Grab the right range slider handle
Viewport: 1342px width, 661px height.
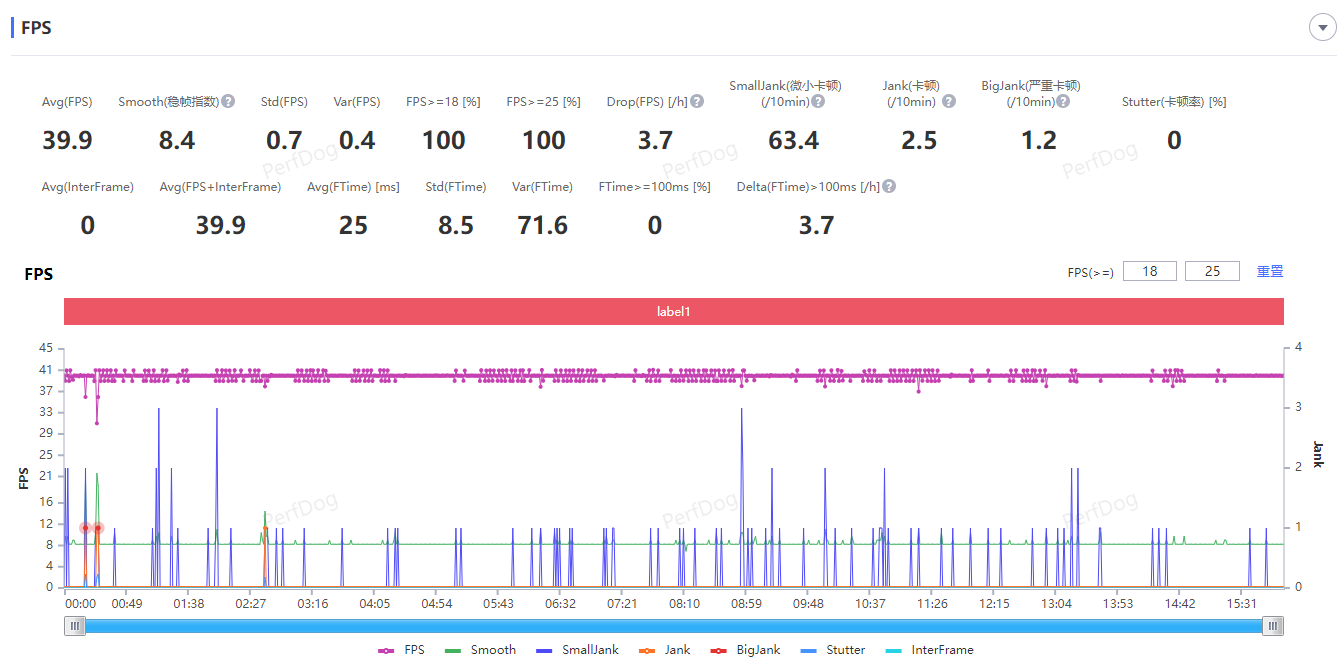click(x=1272, y=626)
